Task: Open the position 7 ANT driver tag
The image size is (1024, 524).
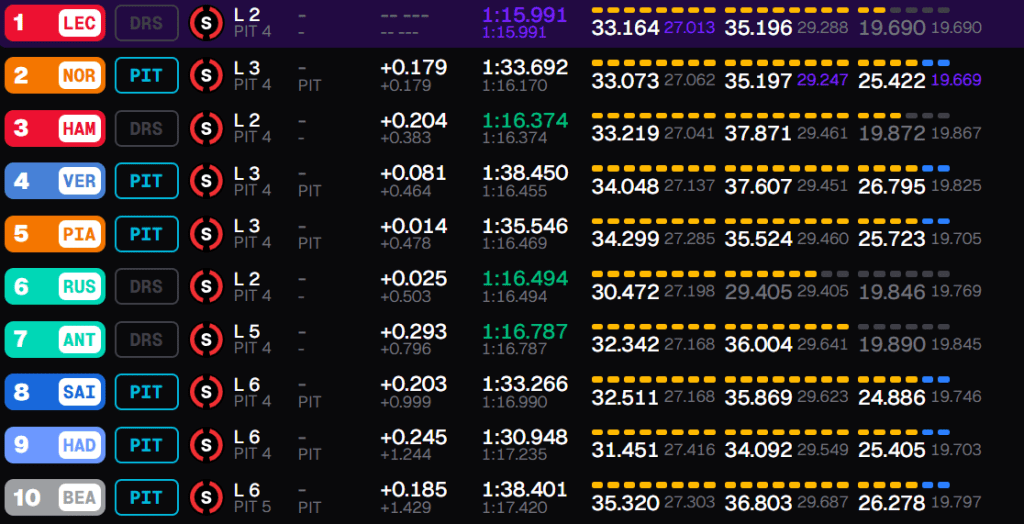Action: 55,339
